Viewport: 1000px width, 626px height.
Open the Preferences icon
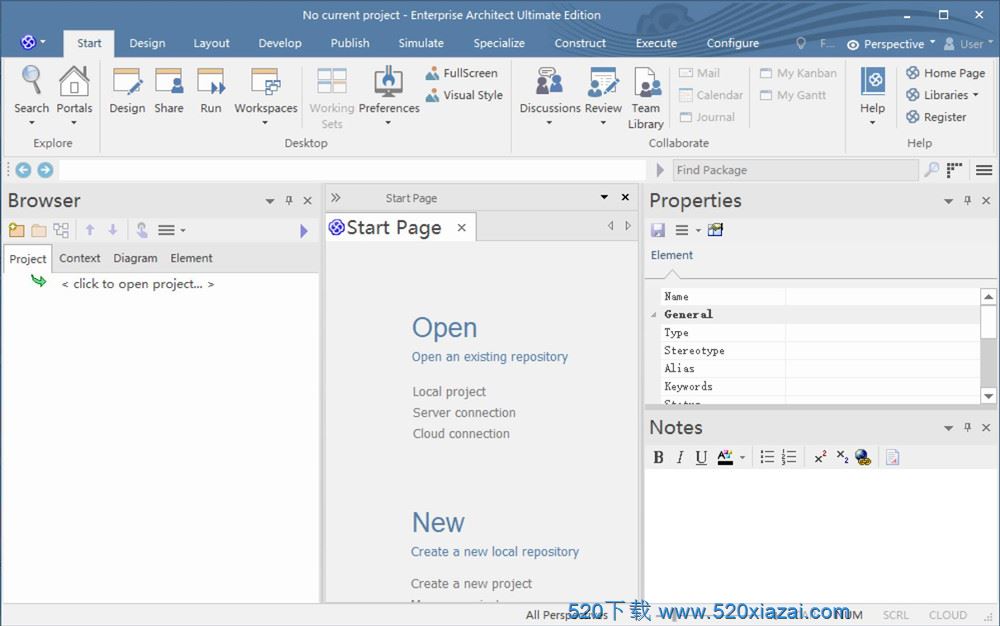388,94
